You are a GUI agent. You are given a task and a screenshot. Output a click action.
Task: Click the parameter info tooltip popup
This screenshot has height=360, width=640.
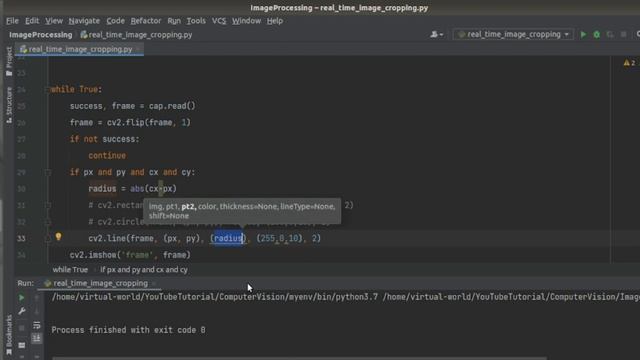pos(242,211)
